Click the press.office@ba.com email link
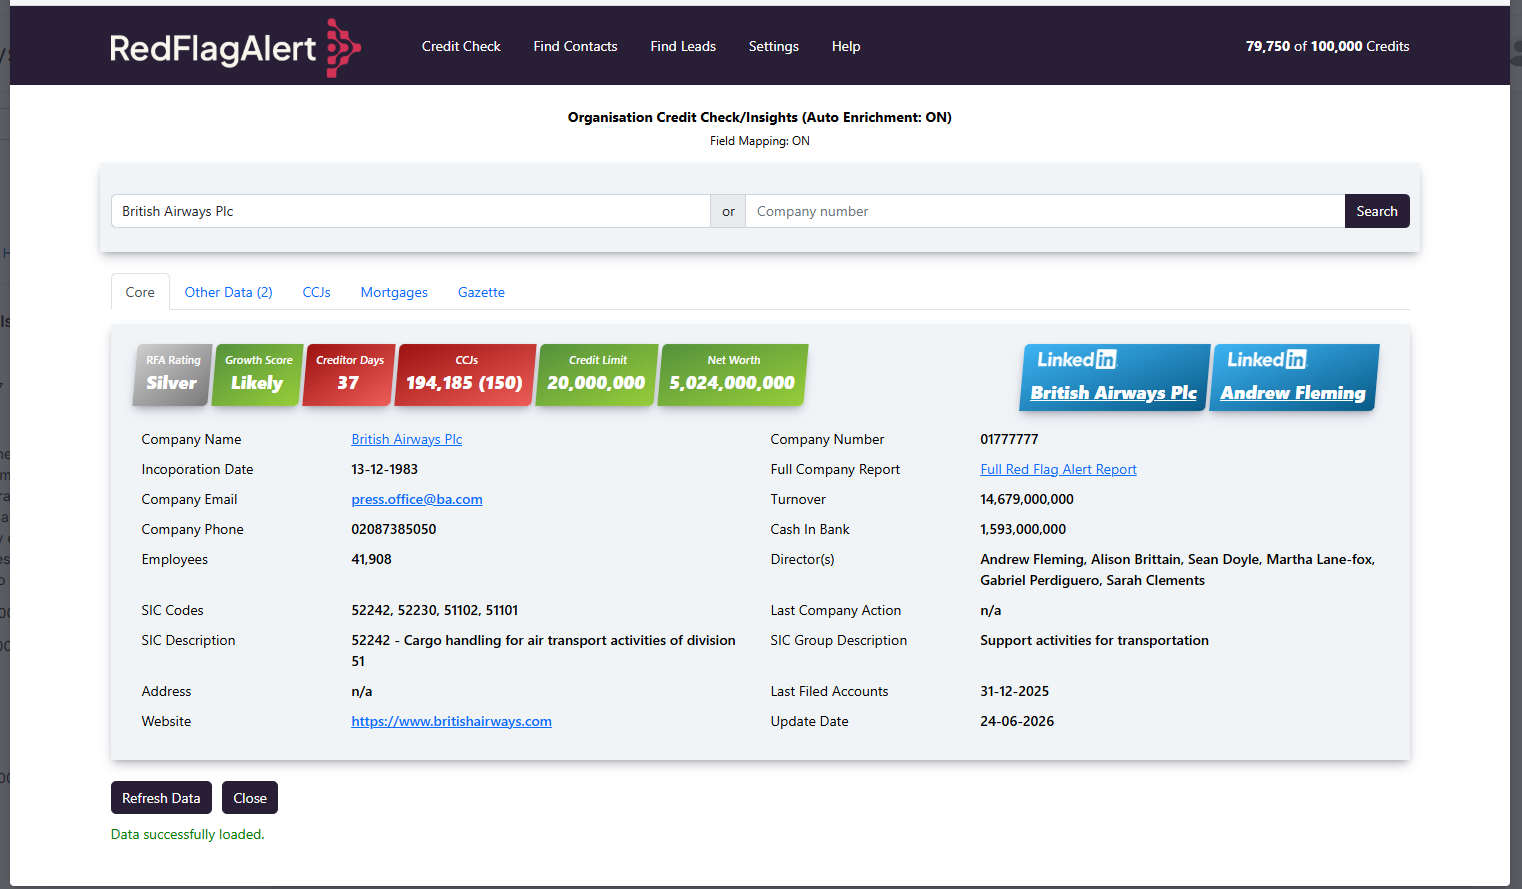The height and width of the screenshot is (889, 1522). point(417,499)
